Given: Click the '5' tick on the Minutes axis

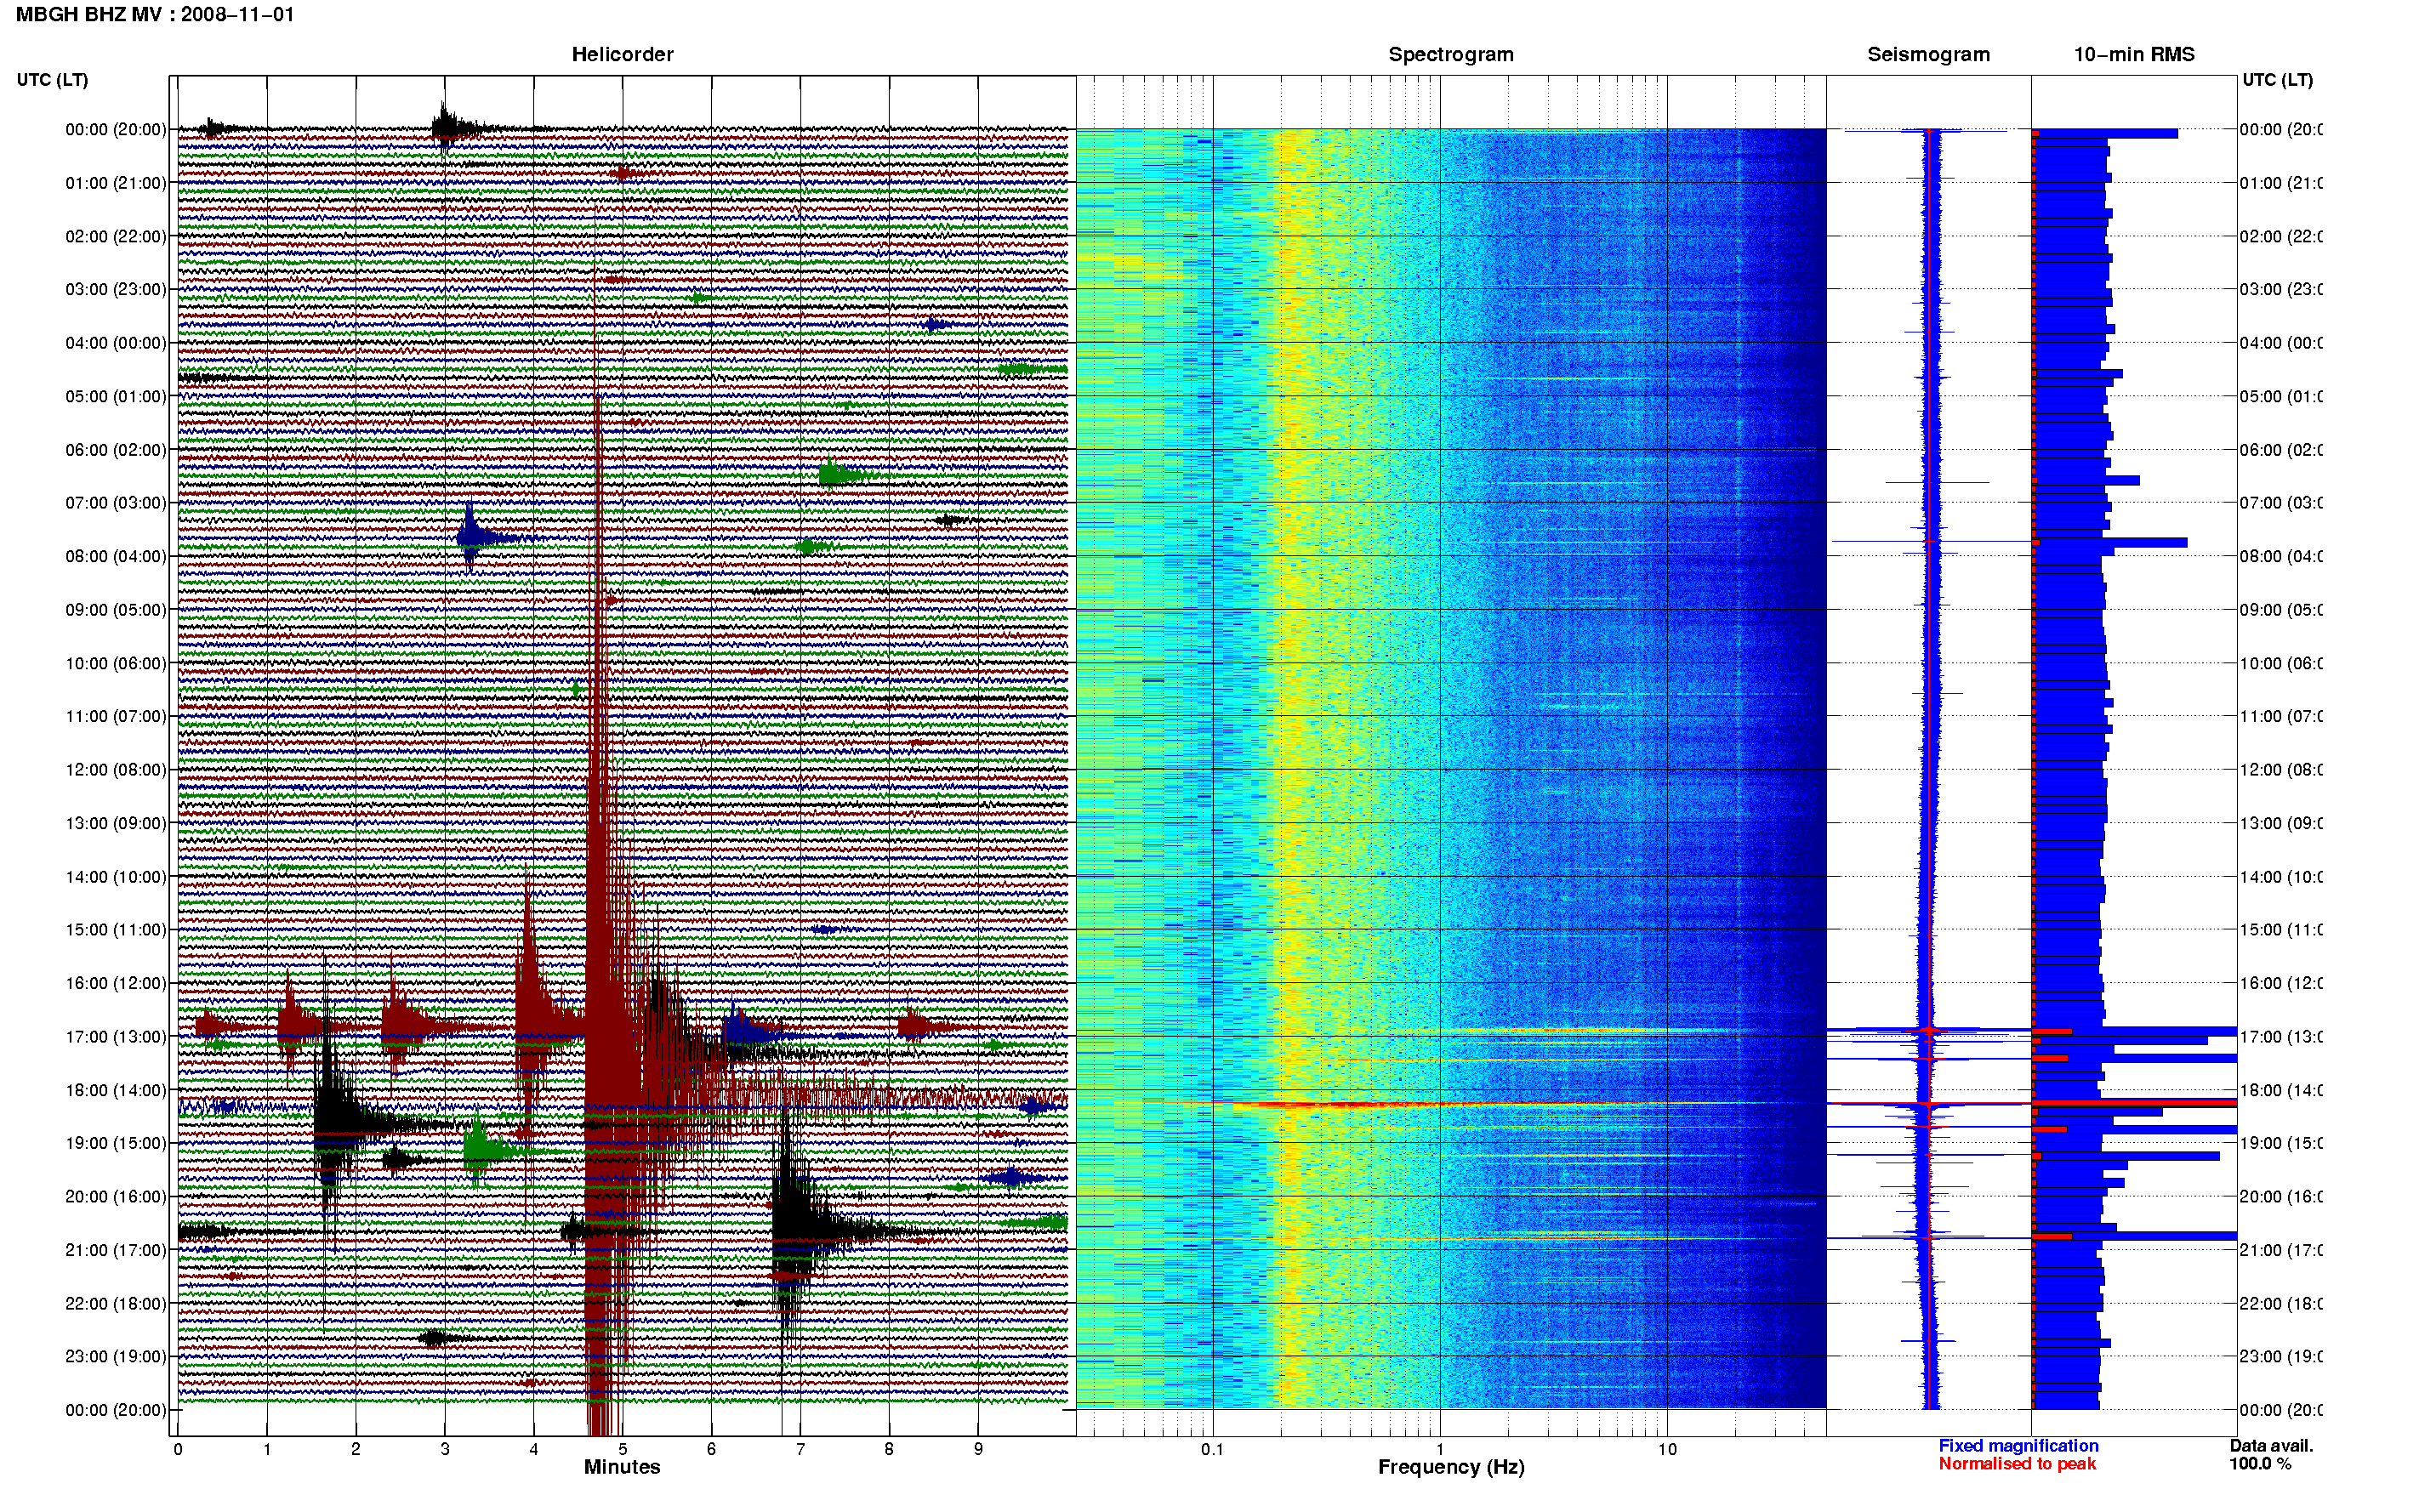Looking at the screenshot, I should tap(623, 1449).
